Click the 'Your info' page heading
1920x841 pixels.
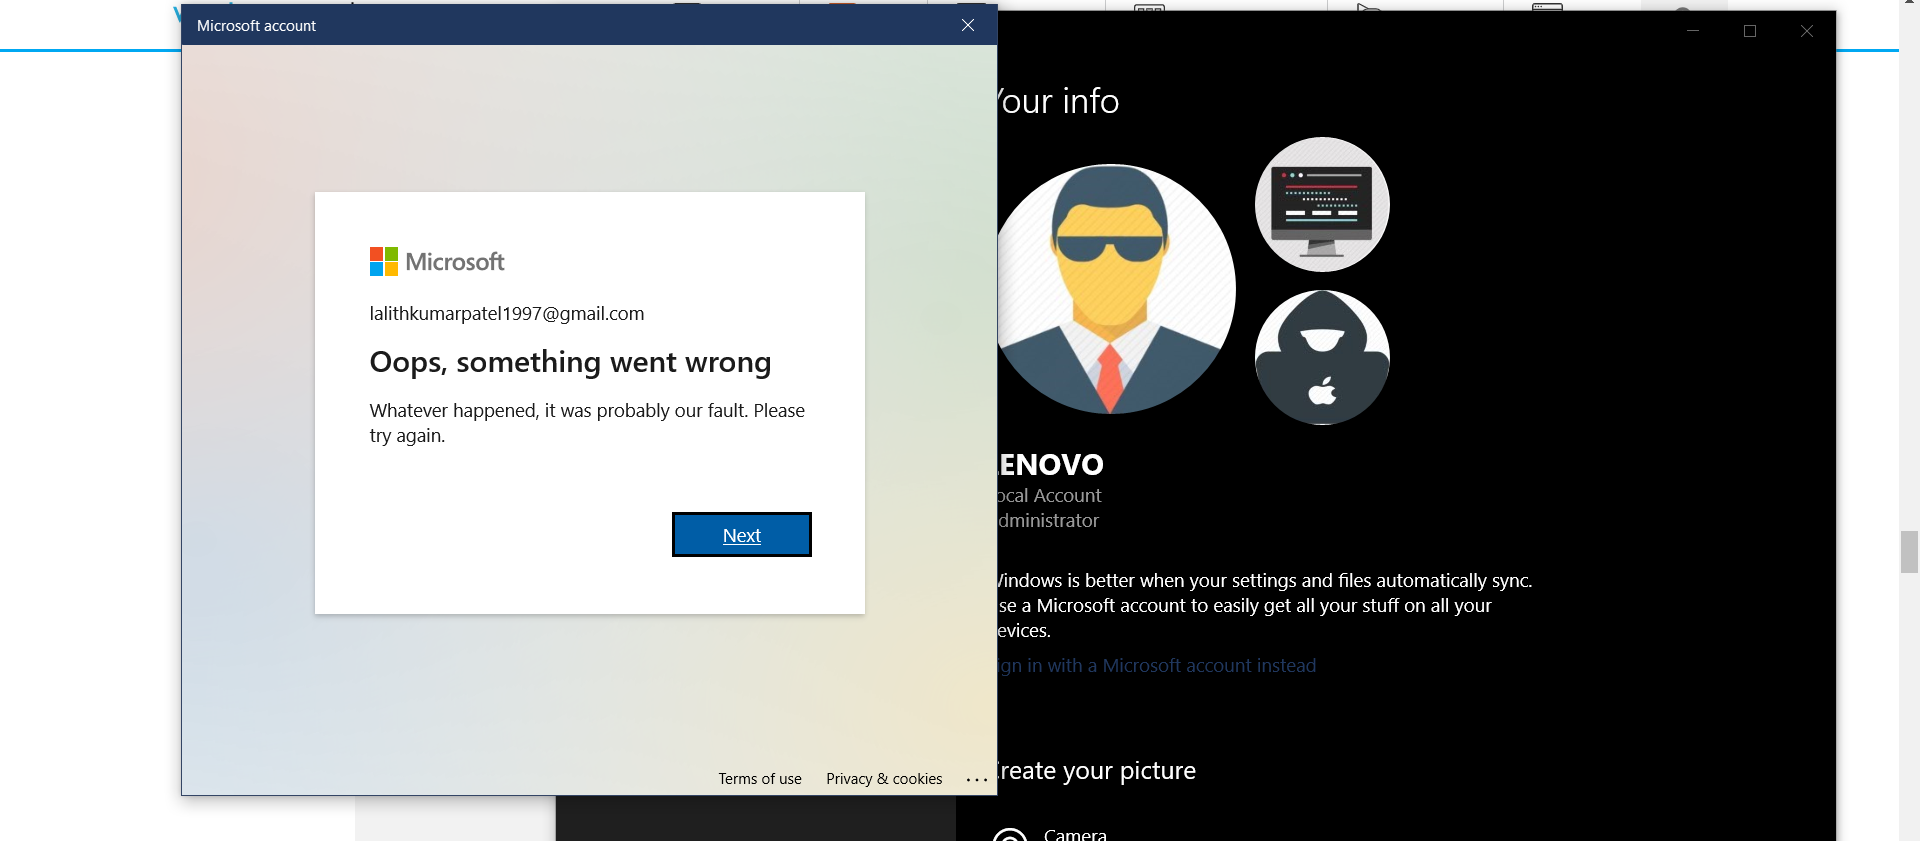(1059, 101)
